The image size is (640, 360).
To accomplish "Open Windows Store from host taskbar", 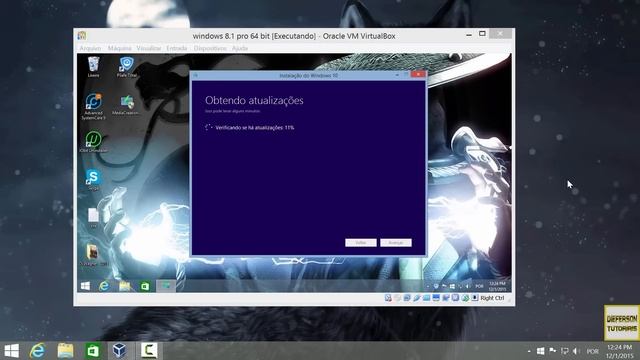I will point(93,351).
